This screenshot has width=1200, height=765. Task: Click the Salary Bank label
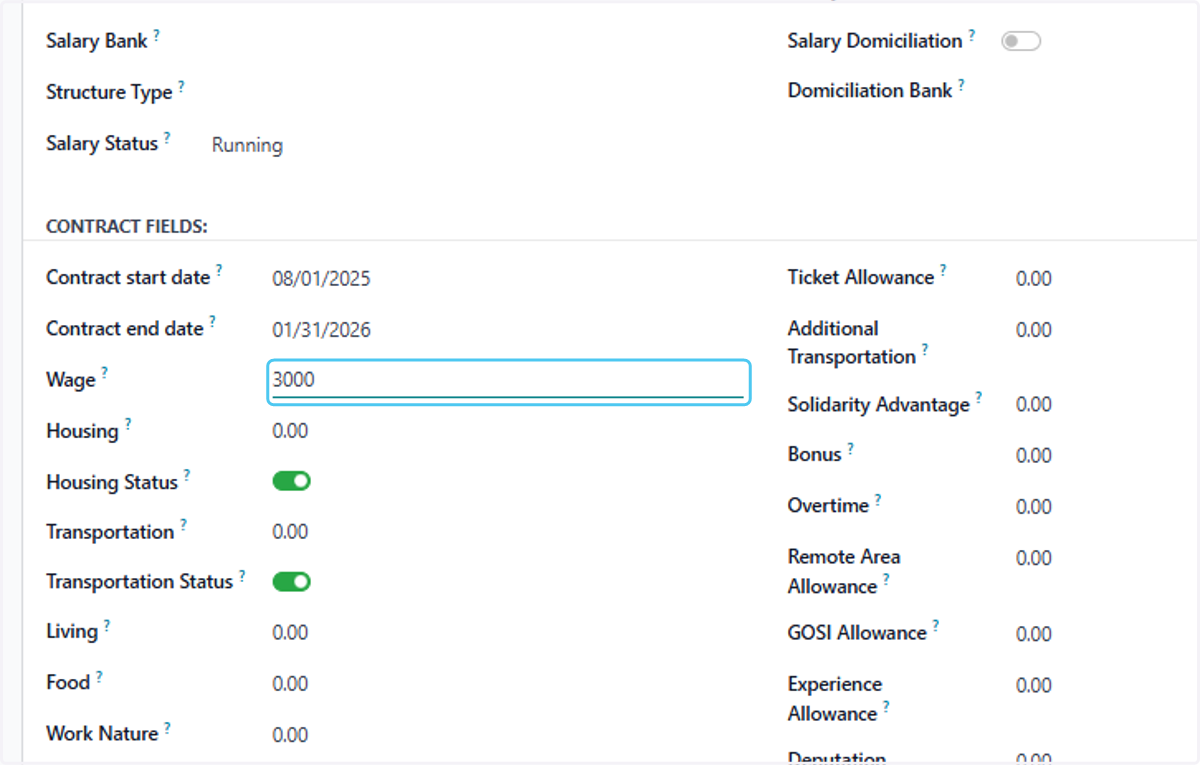pyautogui.click(x=97, y=41)
